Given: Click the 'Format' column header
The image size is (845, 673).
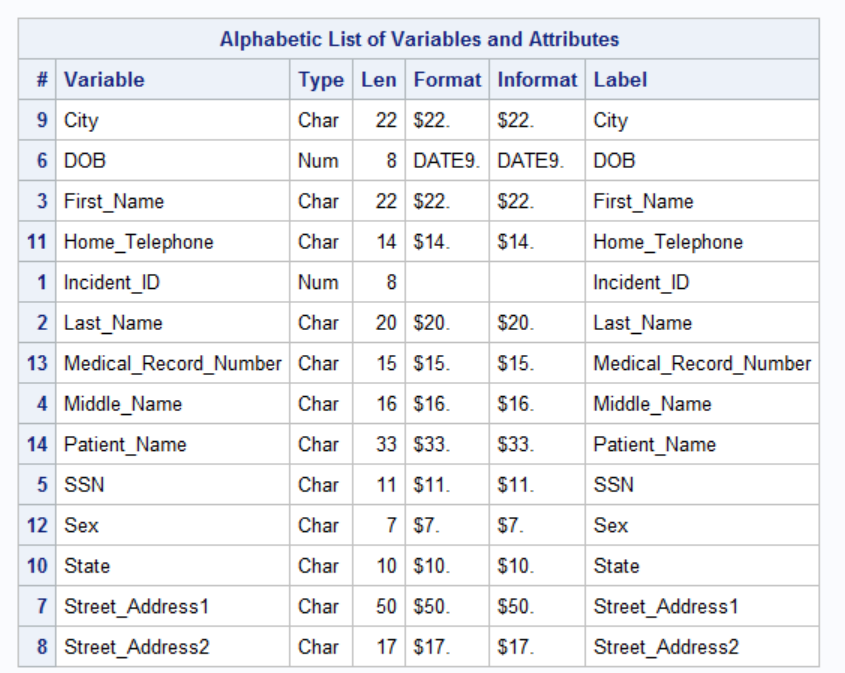Looking at the screenshot, I should coord(447,80).
